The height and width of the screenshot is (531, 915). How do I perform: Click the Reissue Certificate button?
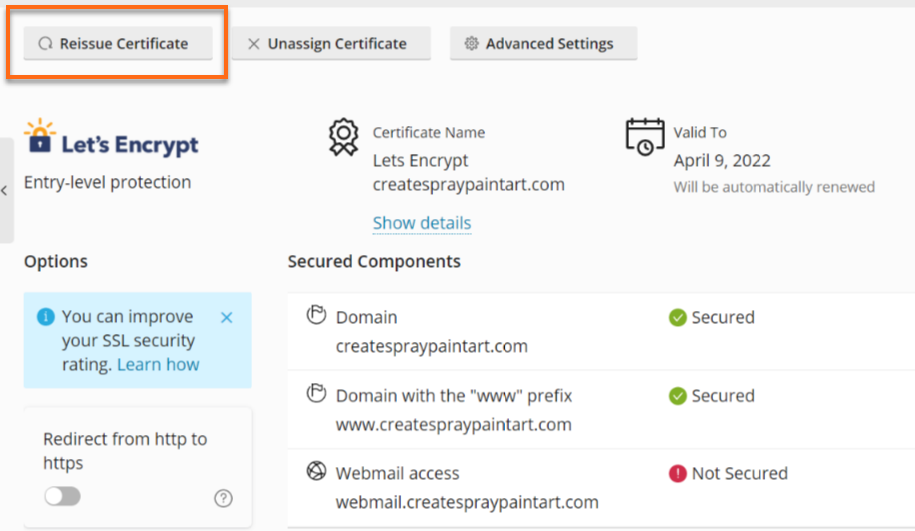click(118, 43)
